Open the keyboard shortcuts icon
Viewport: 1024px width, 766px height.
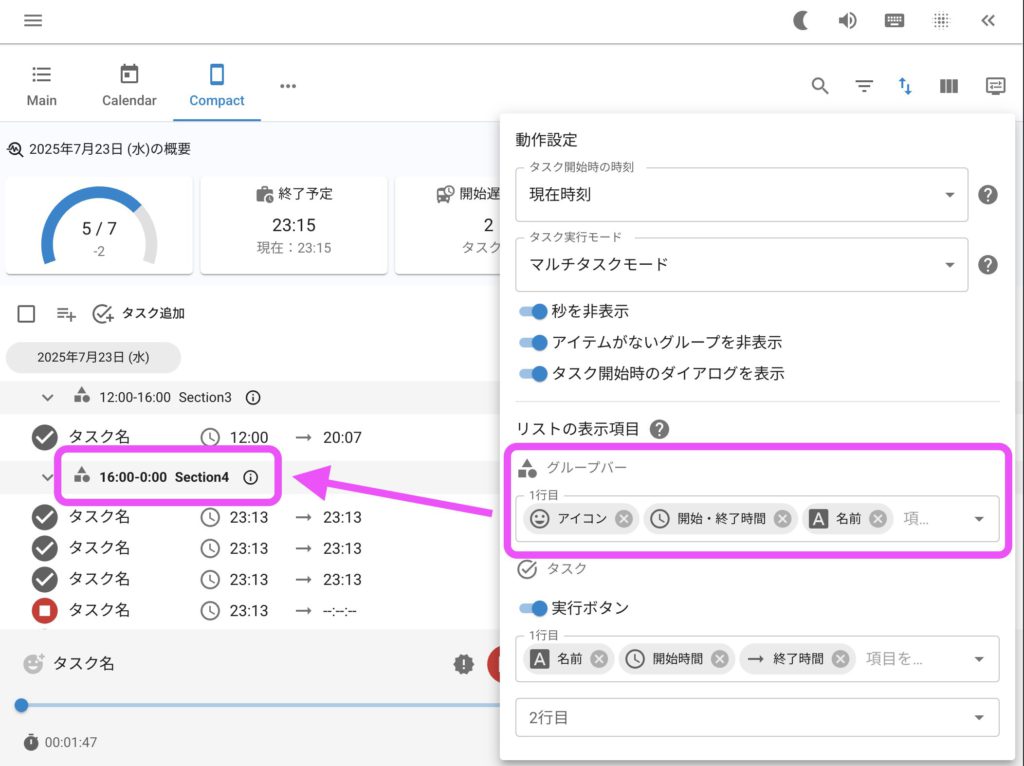click(x=894, y=20)
